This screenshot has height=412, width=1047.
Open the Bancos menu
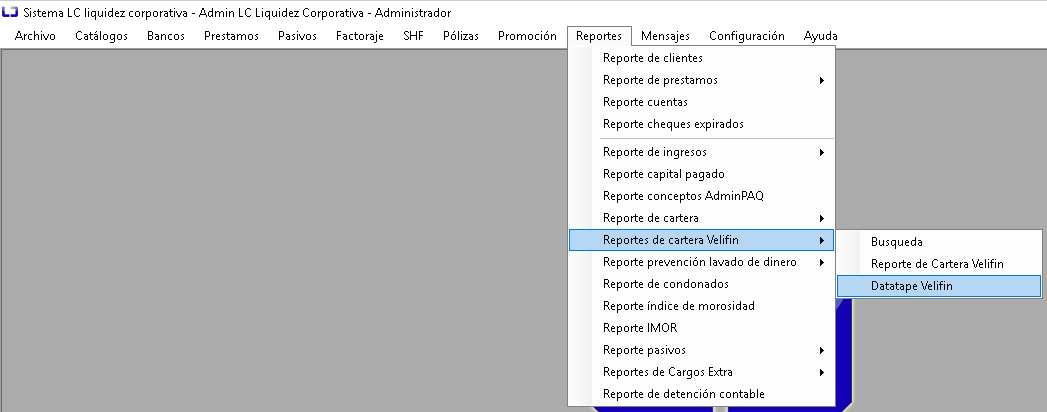click(x=166, y=36)
